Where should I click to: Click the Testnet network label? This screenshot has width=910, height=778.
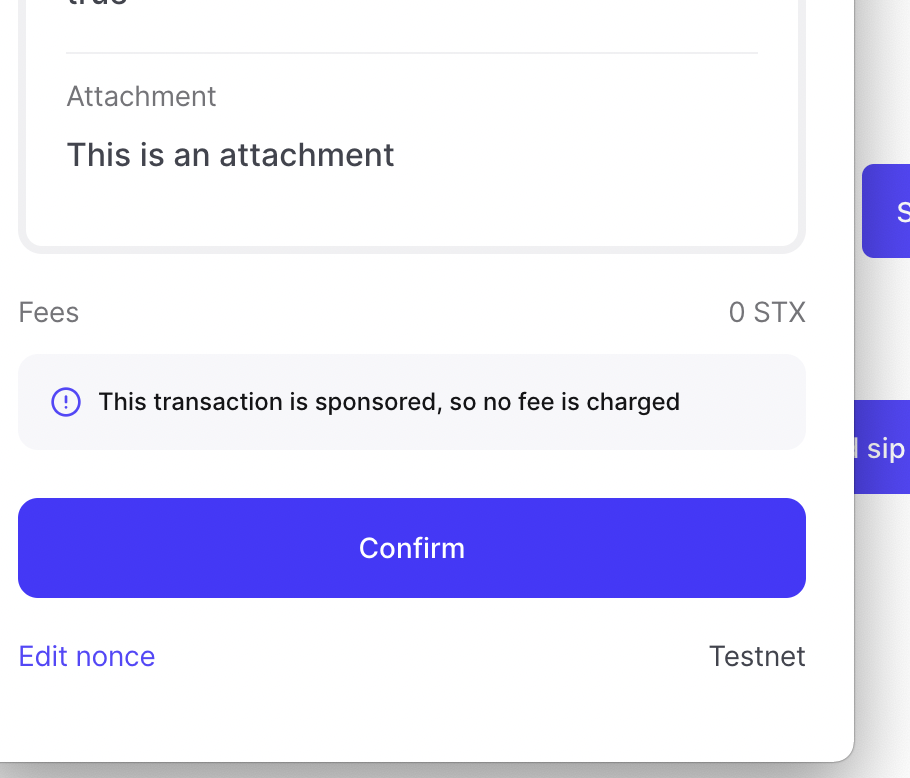757,656
